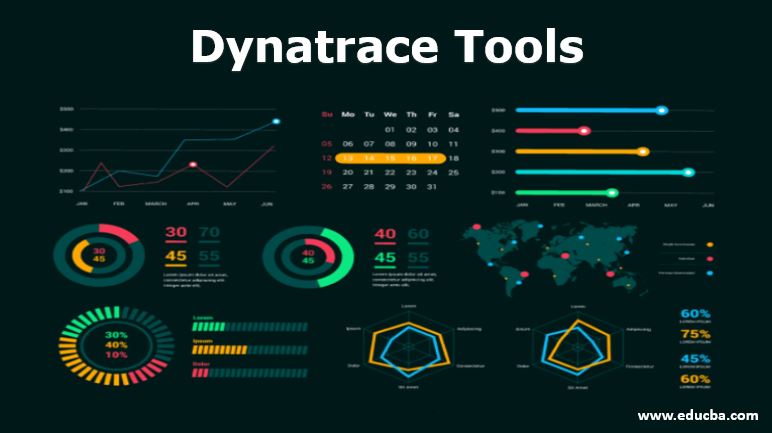Click the Dynatrace Tools title
772x433 pixels.
tap(387, 47)
